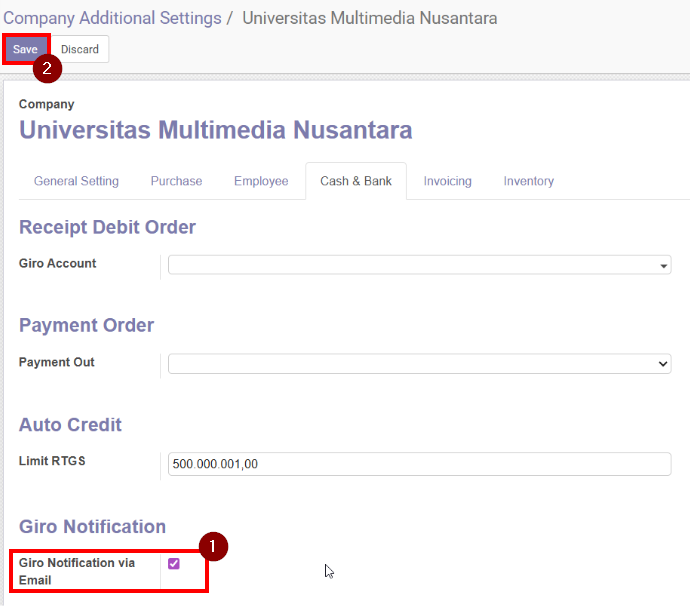
Task: Open the Inventory tab
Action: pos(528,181)
